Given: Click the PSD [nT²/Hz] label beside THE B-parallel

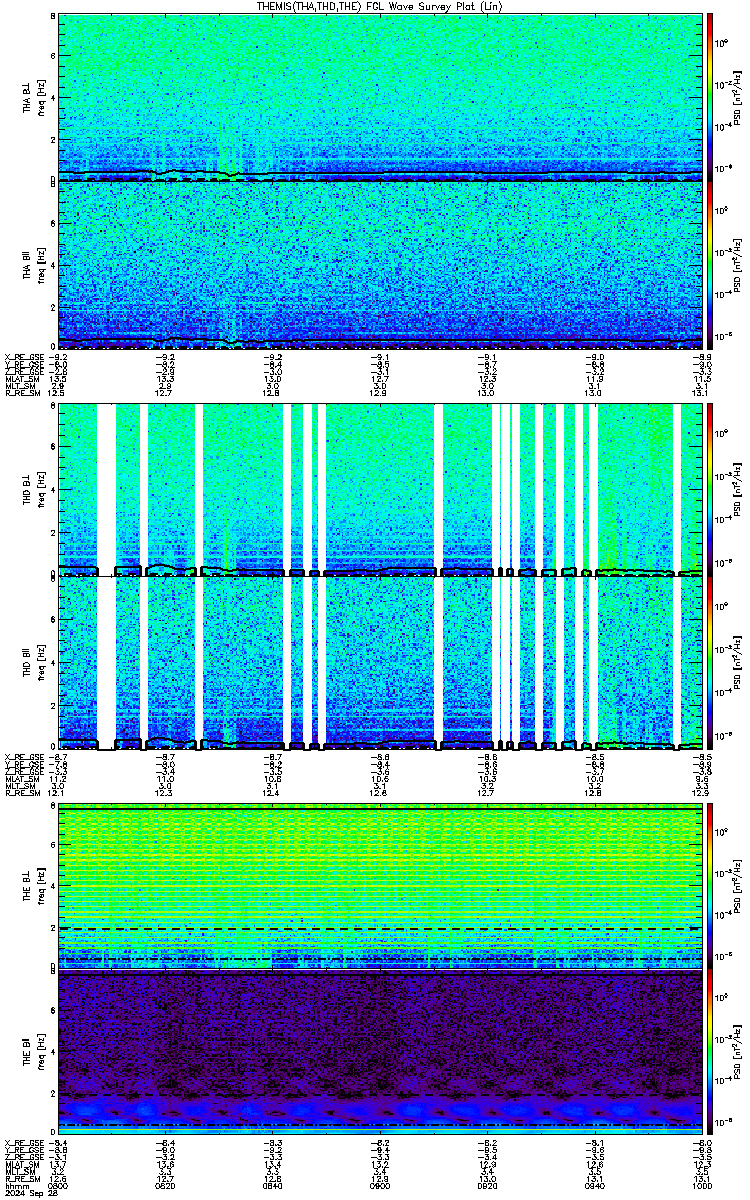Looking at the screenshot, I should (737, 1053).
